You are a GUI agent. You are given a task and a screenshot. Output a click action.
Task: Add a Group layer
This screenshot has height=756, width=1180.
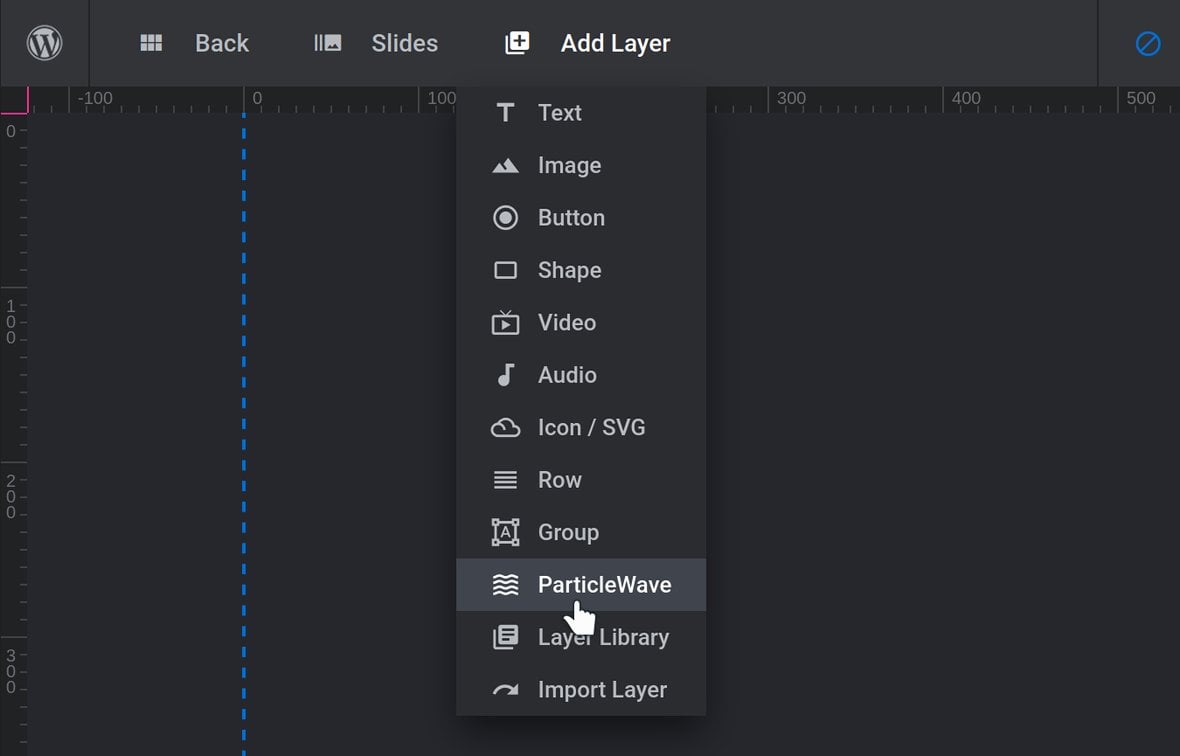click(x=581, y=533)
